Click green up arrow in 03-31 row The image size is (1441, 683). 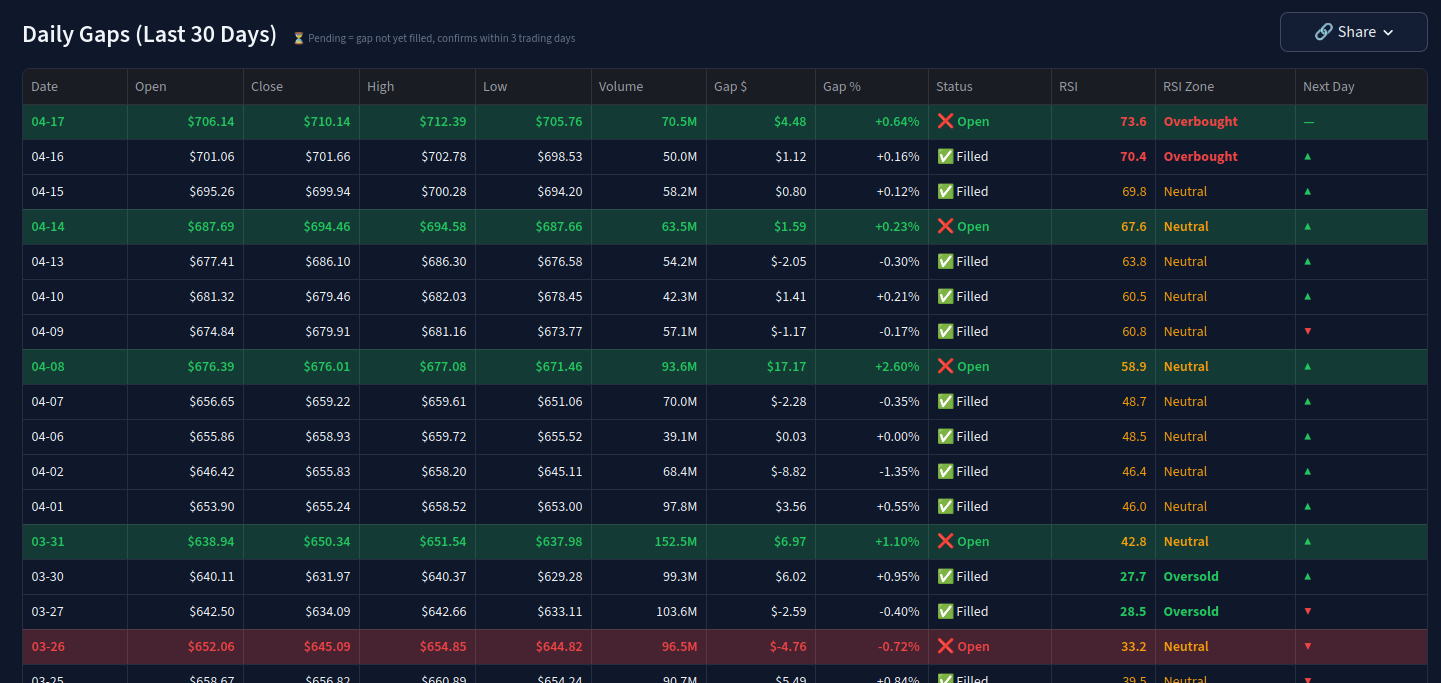[1307, 541]
